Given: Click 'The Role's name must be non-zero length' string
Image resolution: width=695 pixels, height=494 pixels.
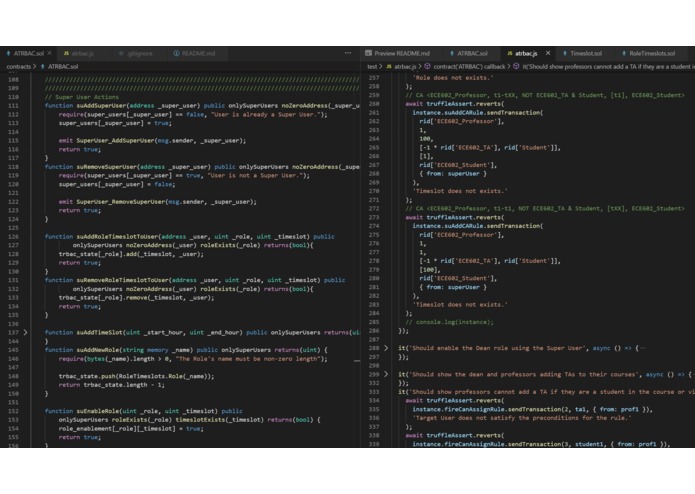Looking at the screenshot, I should click(x=248, y=359).
